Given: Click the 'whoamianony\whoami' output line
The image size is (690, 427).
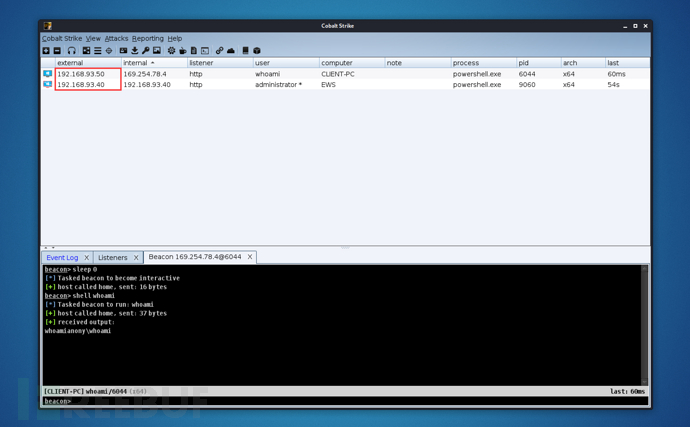Looking at the screenshot, I should click(78, 331).
